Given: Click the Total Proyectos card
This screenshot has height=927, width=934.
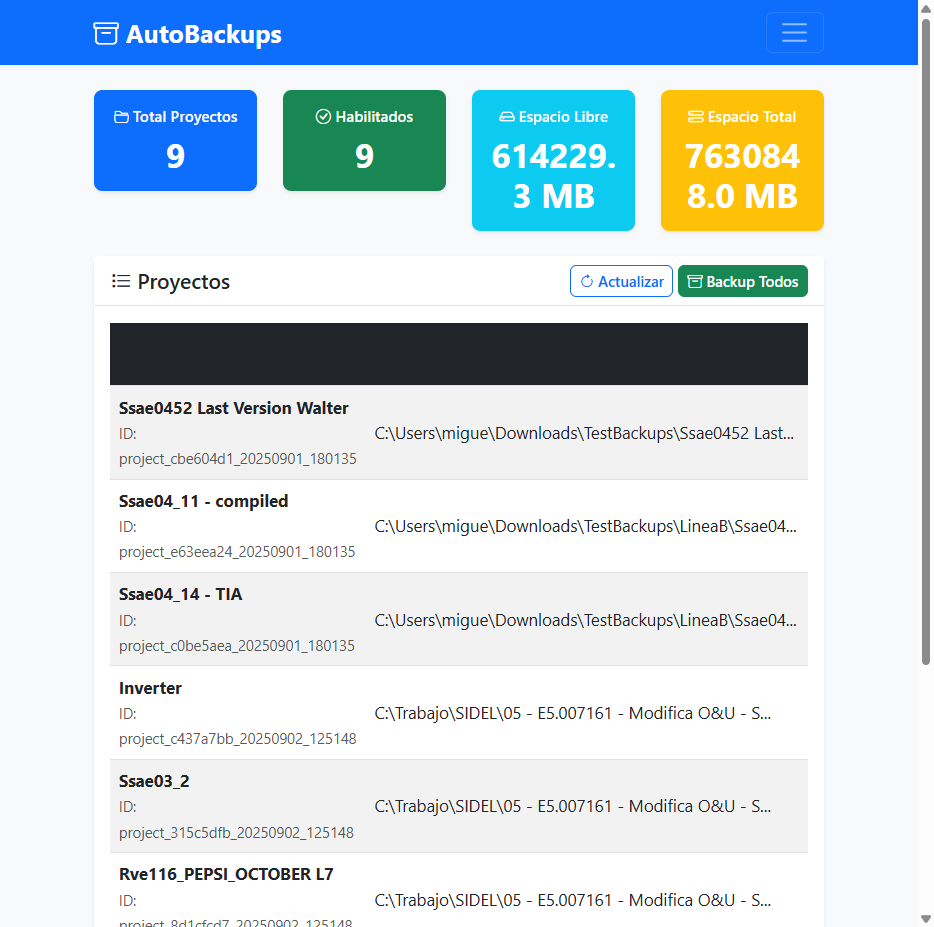Looking at the screenshot, I should click(x=175, y=141).
